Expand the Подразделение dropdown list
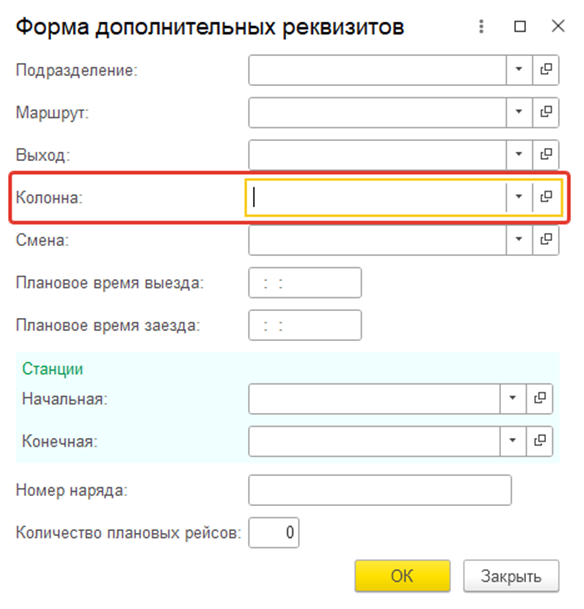 pos(519,70)
